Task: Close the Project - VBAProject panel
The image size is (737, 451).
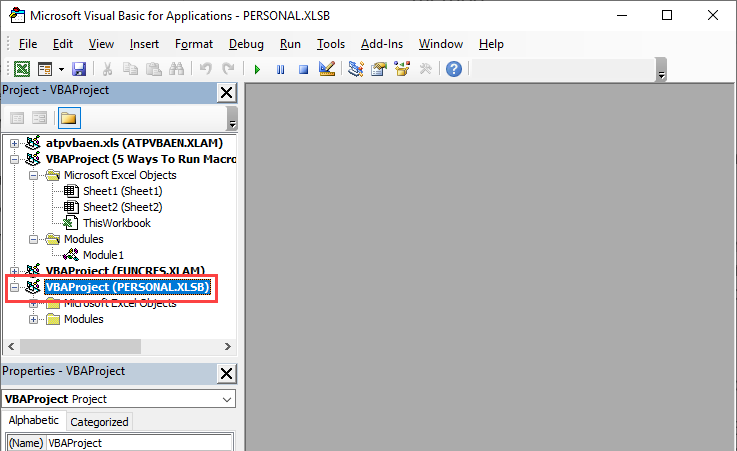Action: tap(227, 93)
